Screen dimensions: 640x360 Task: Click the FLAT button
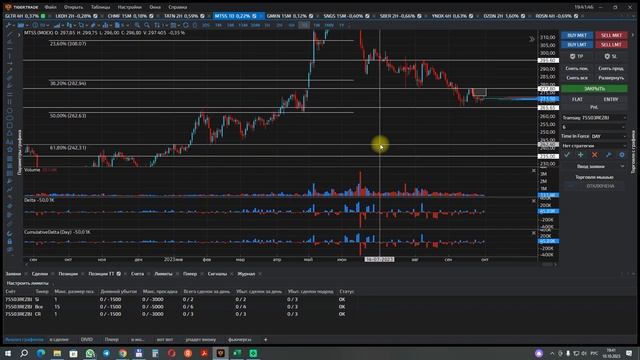click(x=577, y=99)
